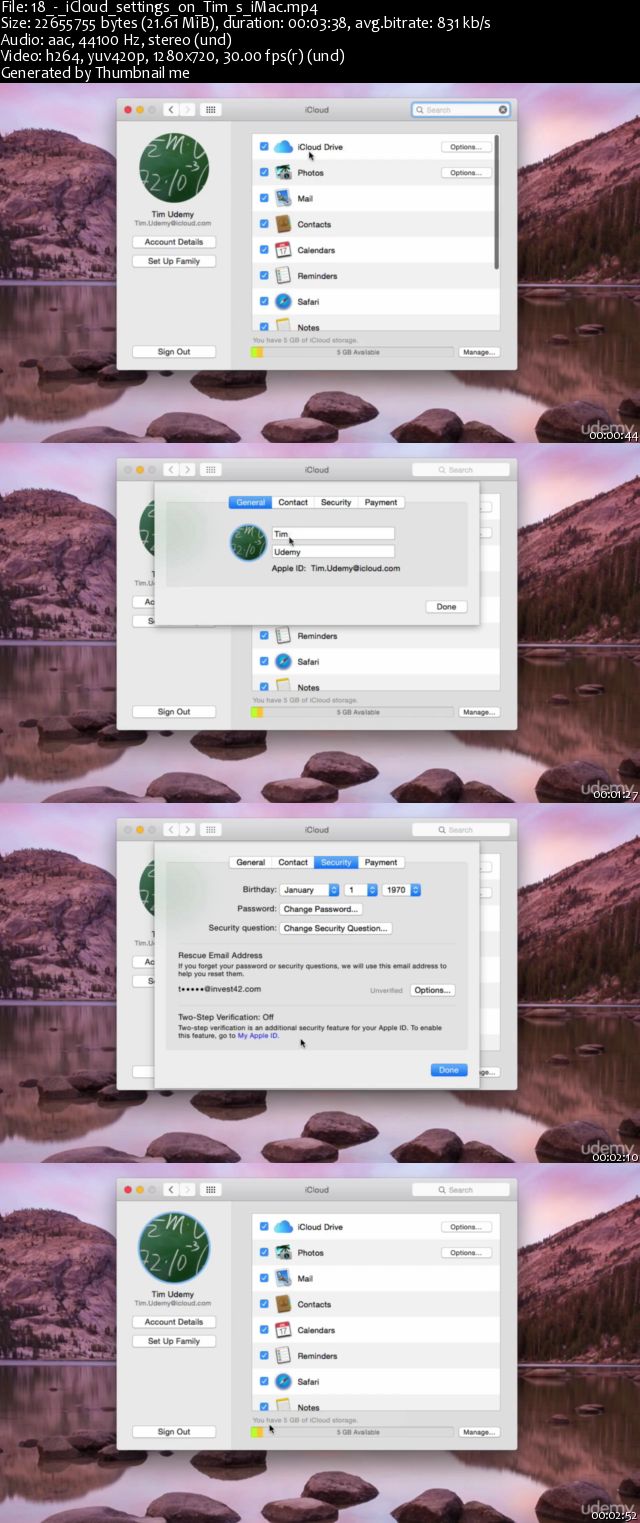640x1523 pixels.
Task: Go back with the left arrow in the 00:02:52 frame
Action: pyautogui.click(x=171, y=1190)
